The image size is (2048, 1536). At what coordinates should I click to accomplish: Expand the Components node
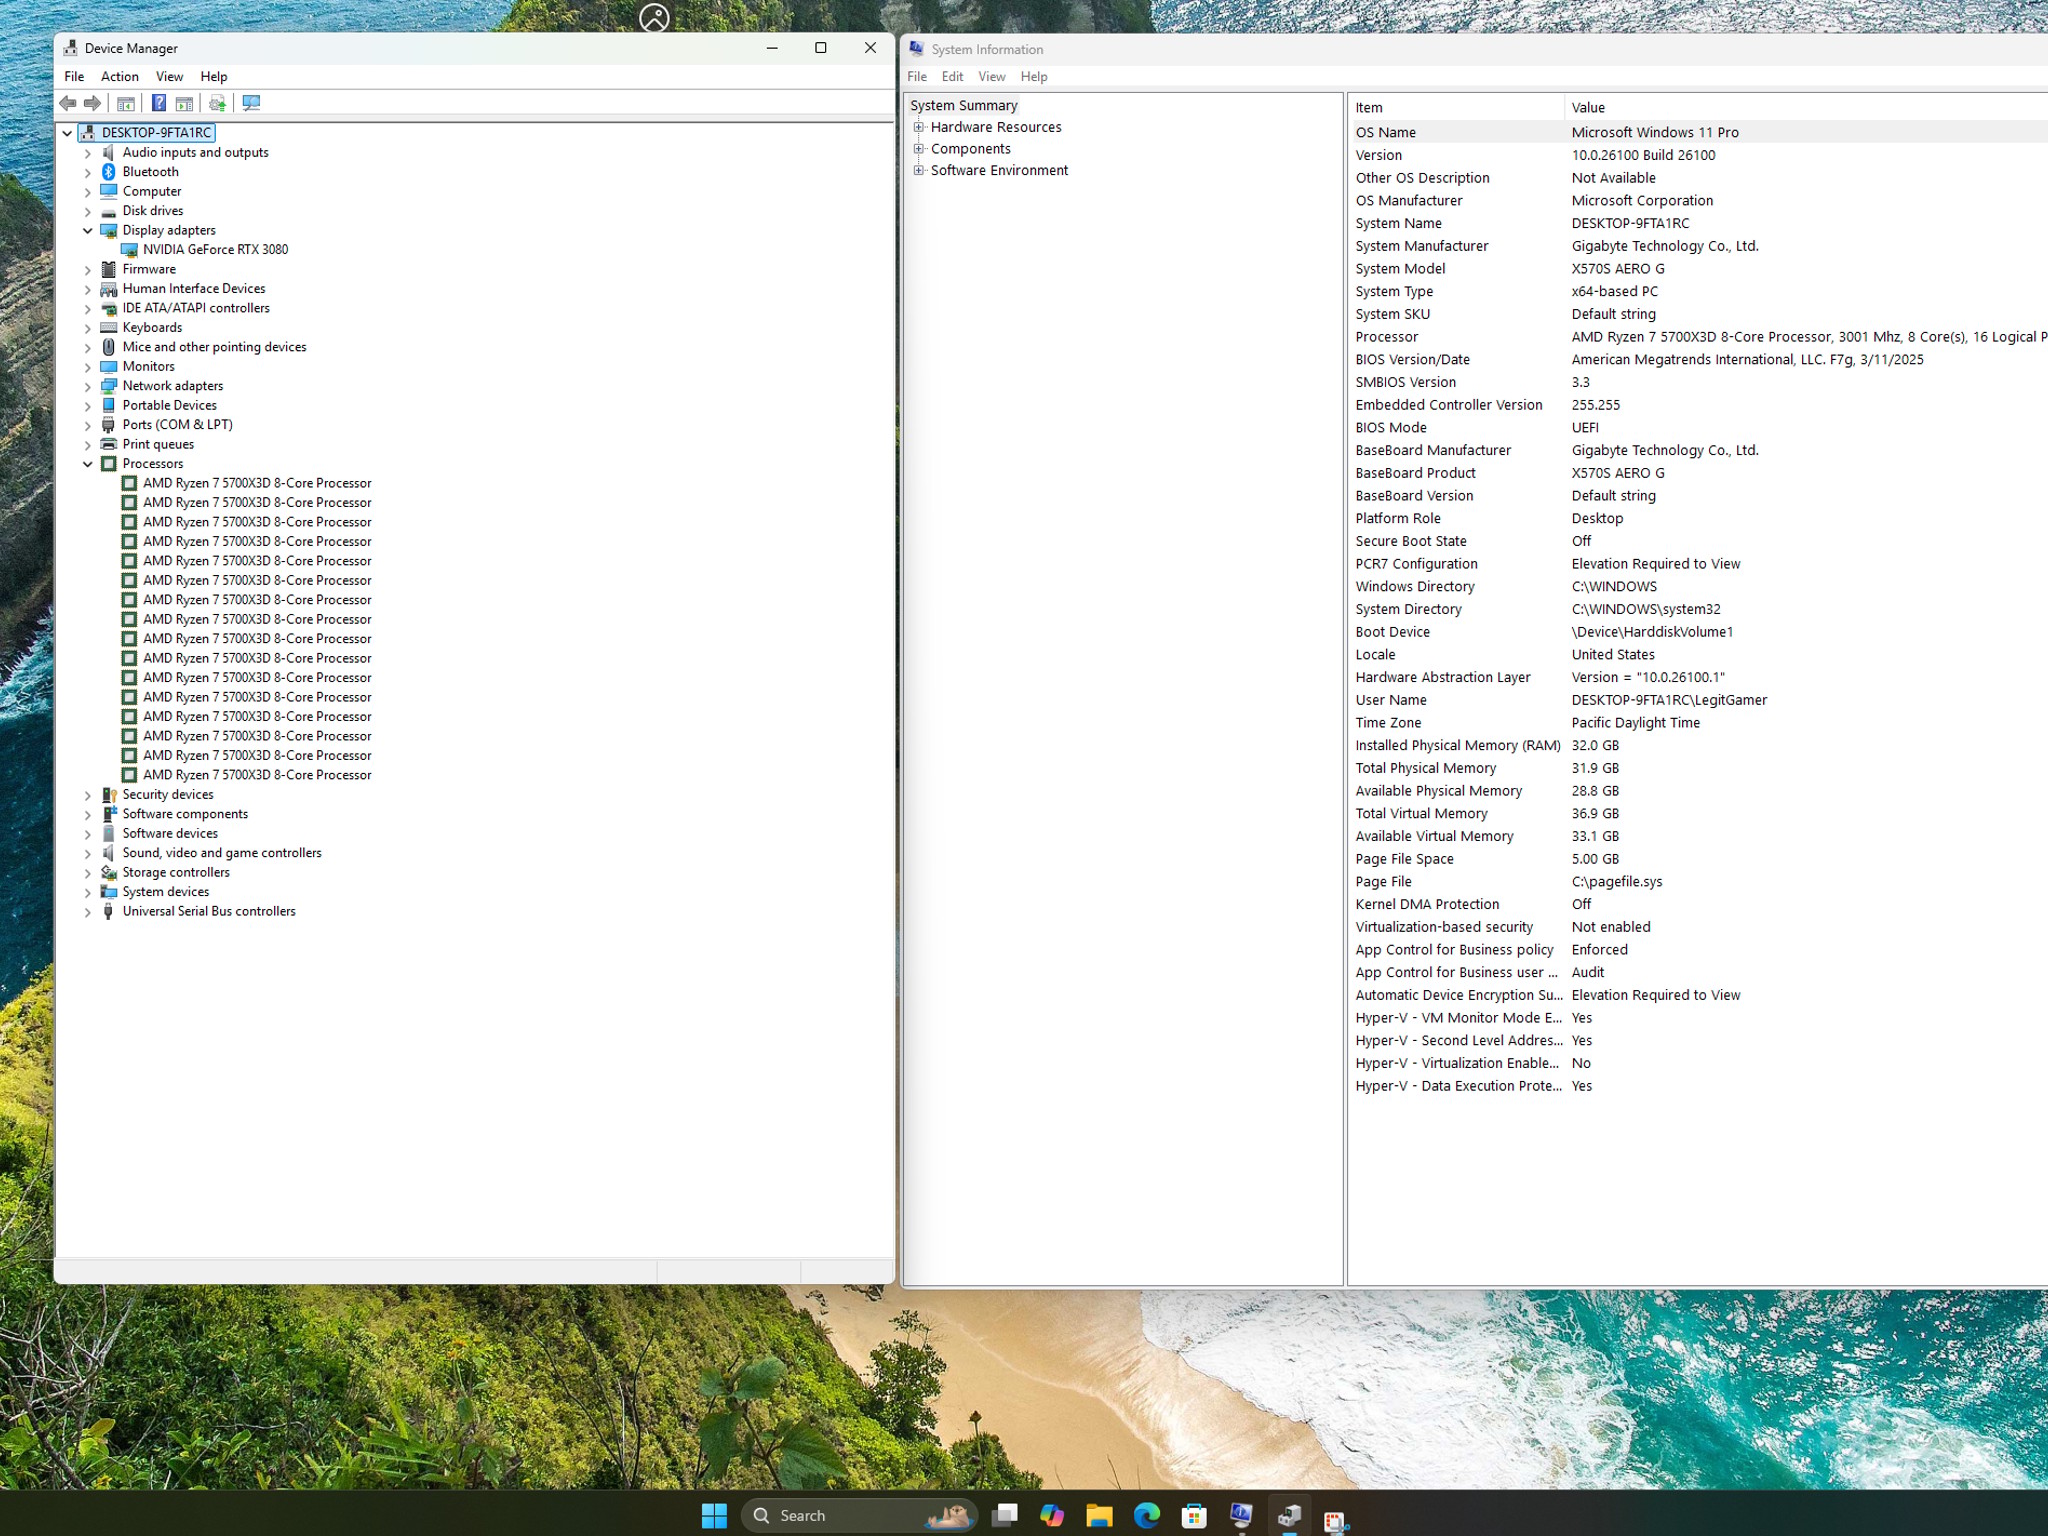(918, 149)
